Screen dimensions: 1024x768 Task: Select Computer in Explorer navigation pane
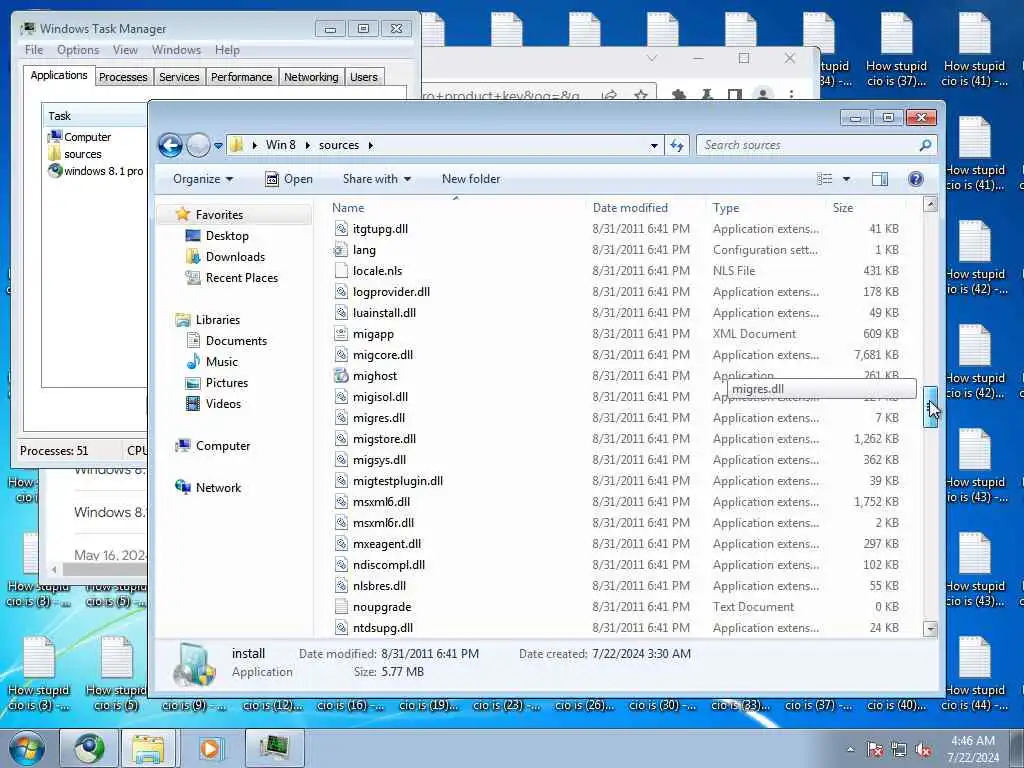point(223,446)
